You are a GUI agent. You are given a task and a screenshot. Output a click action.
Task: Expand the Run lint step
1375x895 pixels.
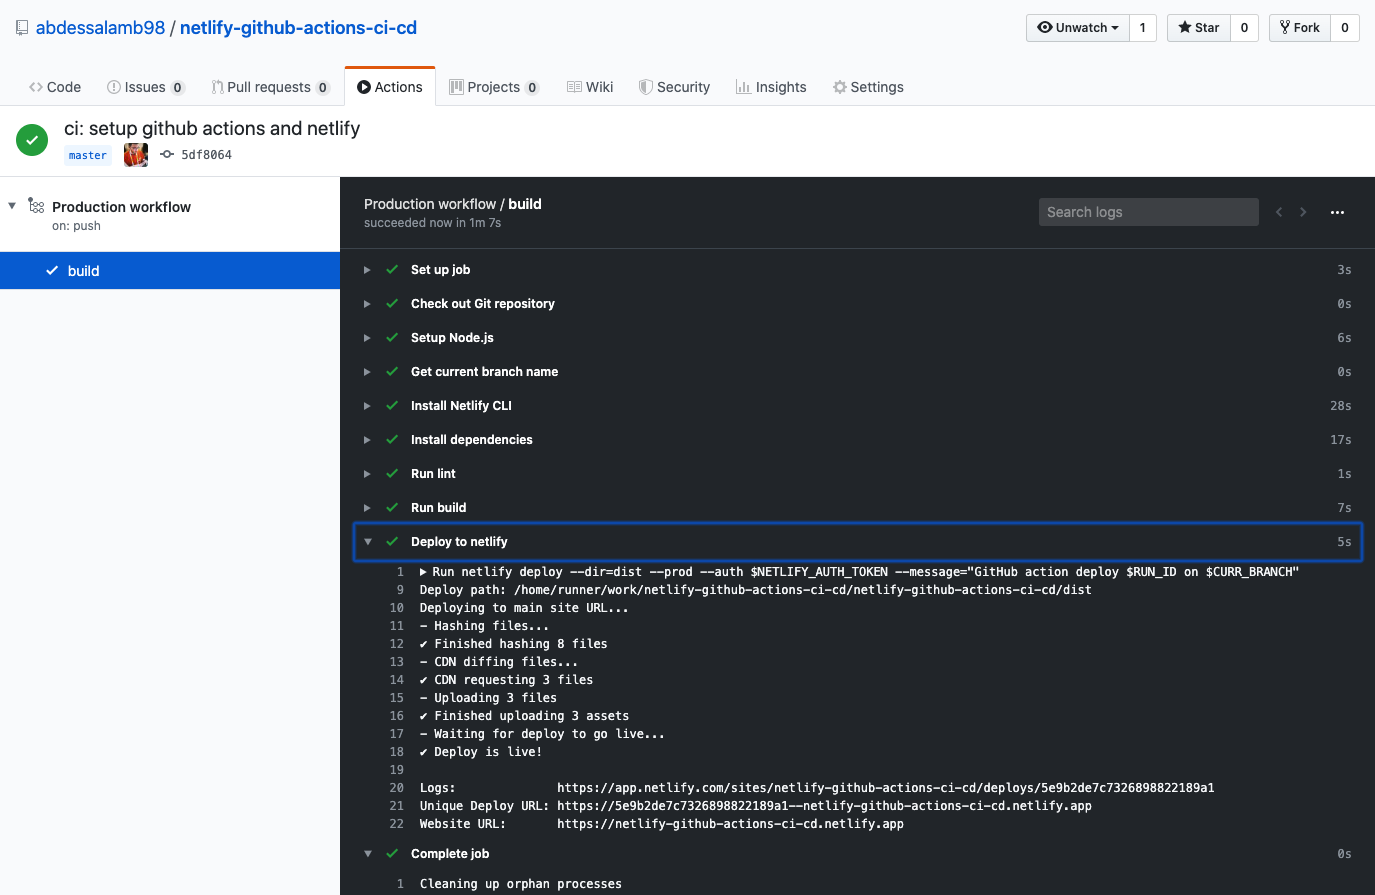point(367,474)
